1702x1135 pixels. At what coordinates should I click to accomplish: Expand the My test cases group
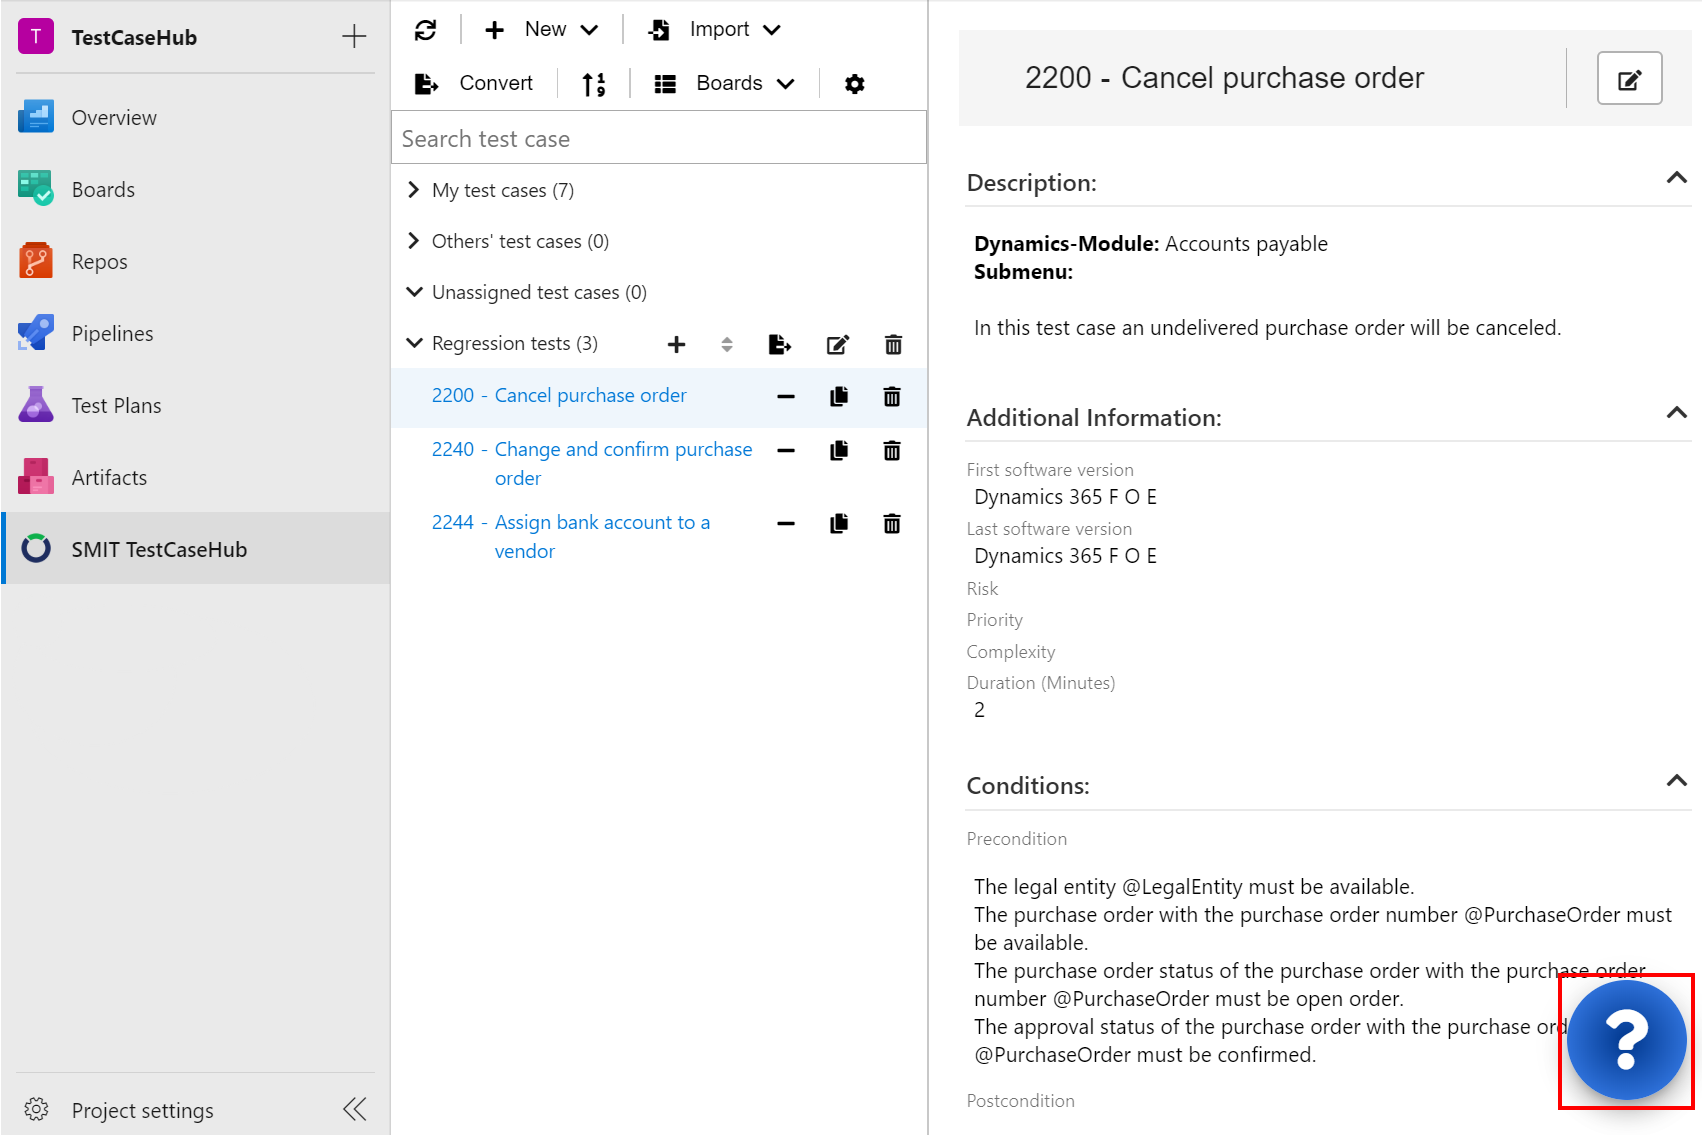pos(414,190)
